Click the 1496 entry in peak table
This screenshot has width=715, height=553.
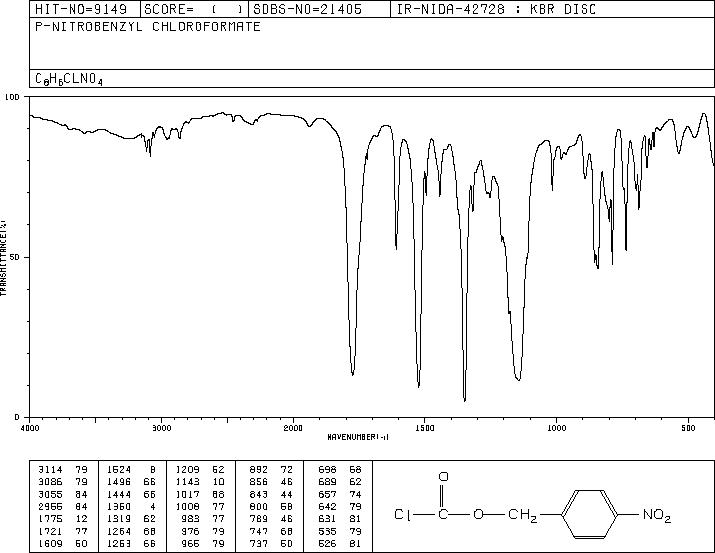[119, 482]
